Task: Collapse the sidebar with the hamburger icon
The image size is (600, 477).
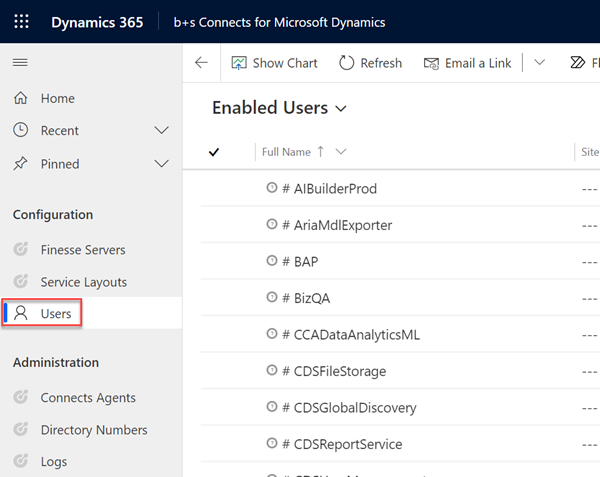Action: pos(20,62)
